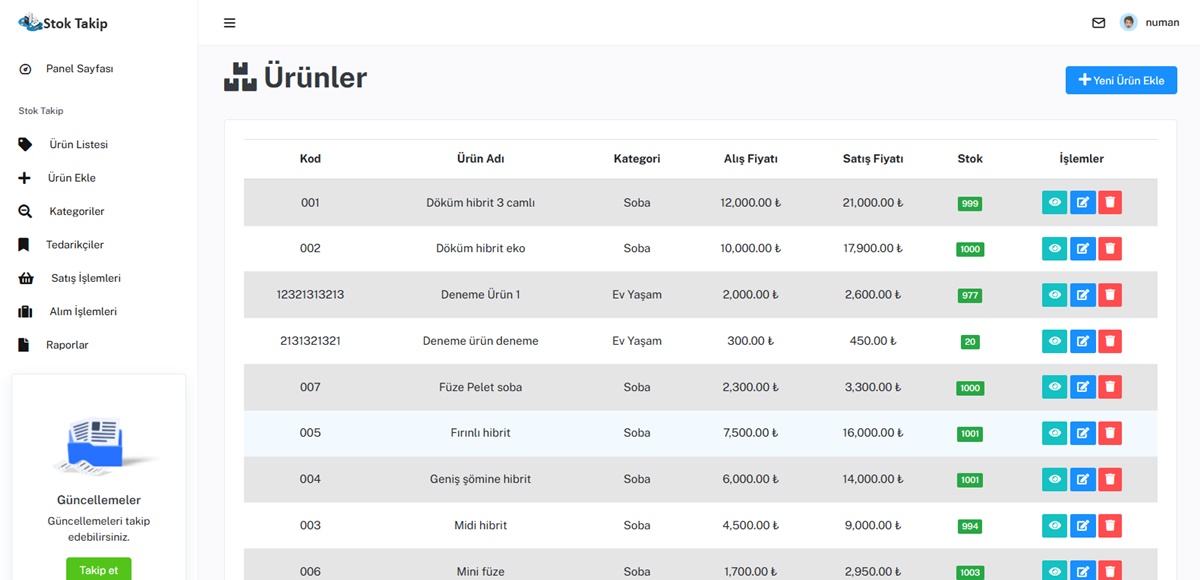1200x580 pixels.
Task: Open the mail envelope icon
Action: pyautogui.click(x=1098, y=23)
